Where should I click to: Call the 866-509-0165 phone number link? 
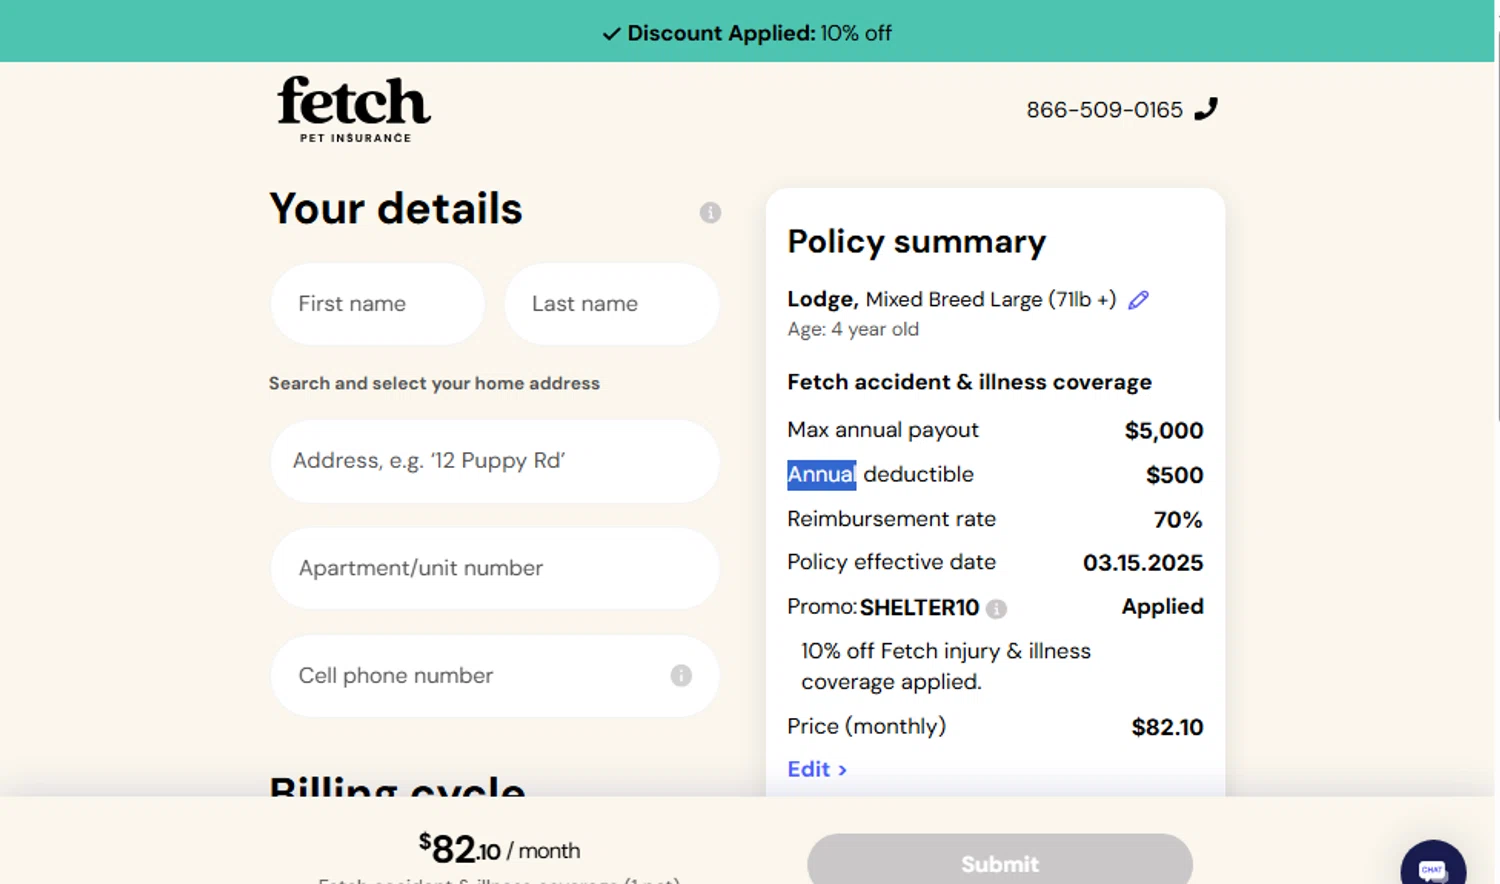(1104, 110)
